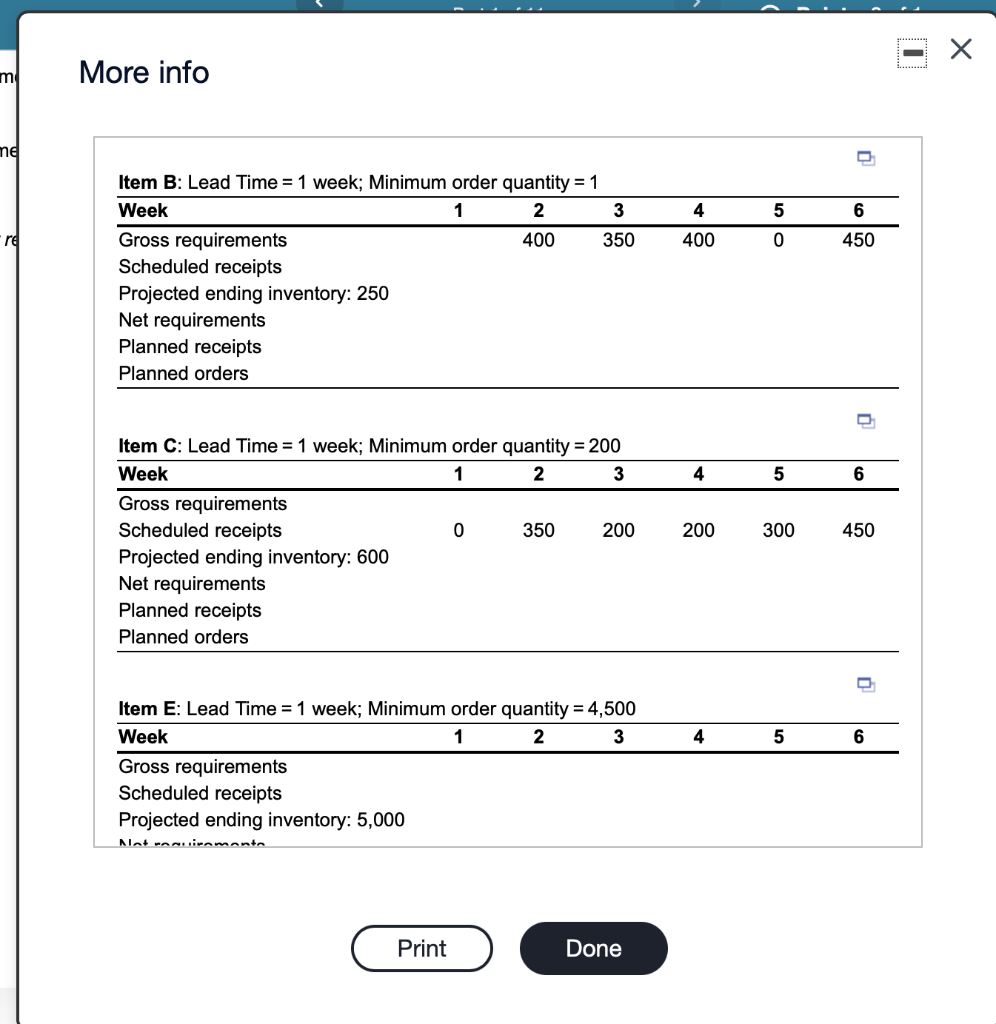This screenshot has height=1024, width=996.
Task: Click Item B week 3 gross requirement 350
Action: pyautogui.click(x=618, y=240)
